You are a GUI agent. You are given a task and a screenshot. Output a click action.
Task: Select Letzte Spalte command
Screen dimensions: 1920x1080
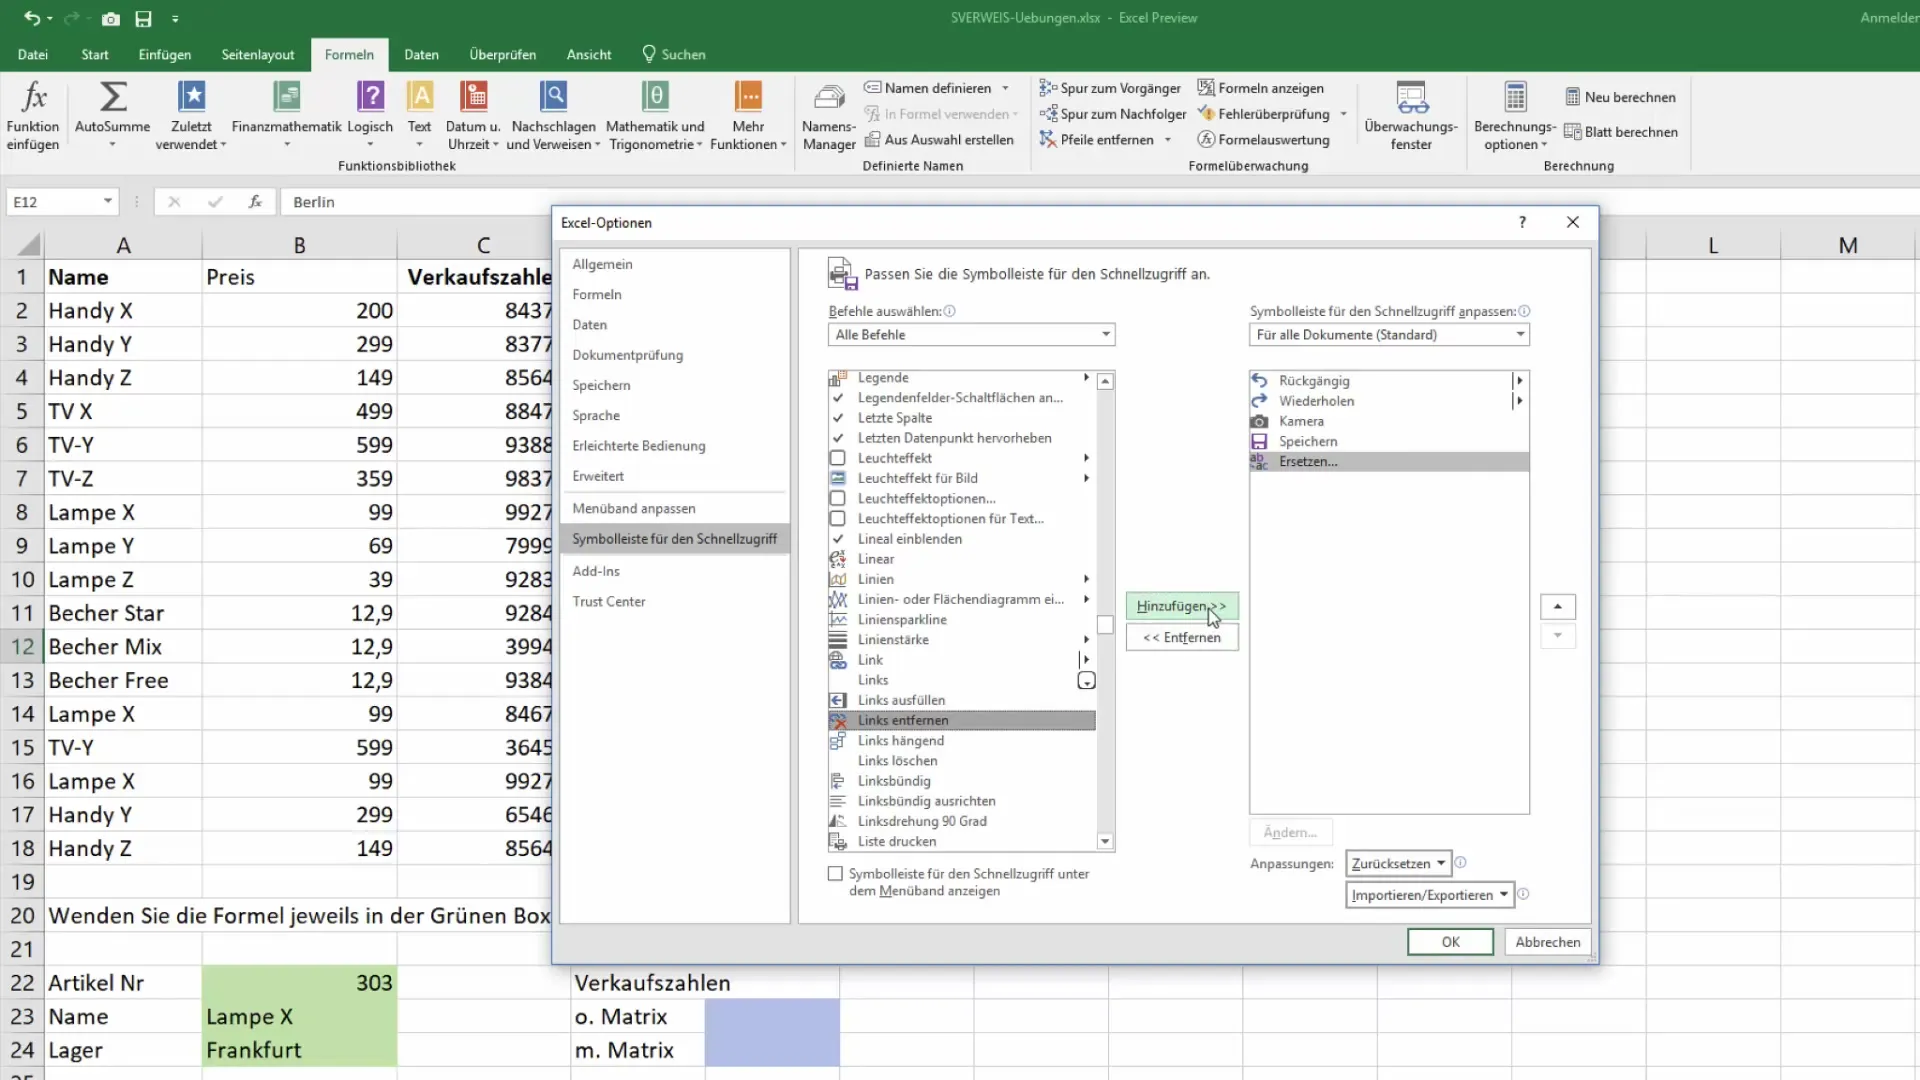(x=960, y=418)
